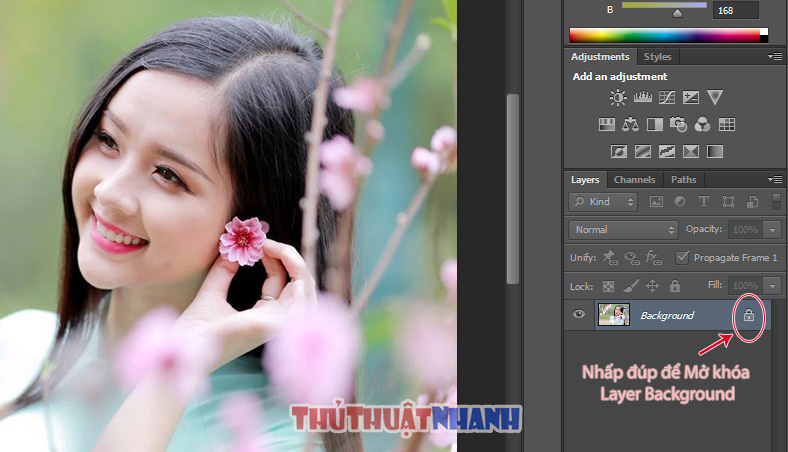Add a Black & White adjustment
Viewport: 788px width, 452px height.
(x=654, y=124)
